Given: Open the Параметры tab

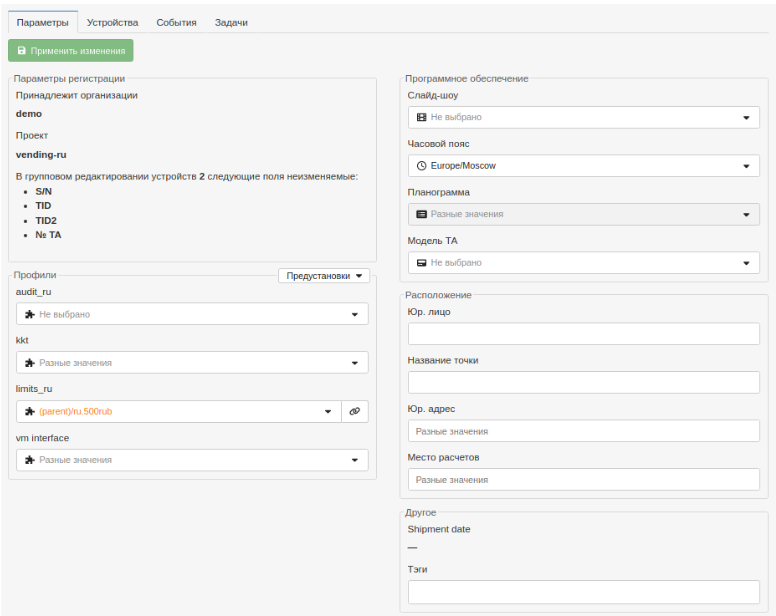Looking at the screenshot, I should (43, 22).
